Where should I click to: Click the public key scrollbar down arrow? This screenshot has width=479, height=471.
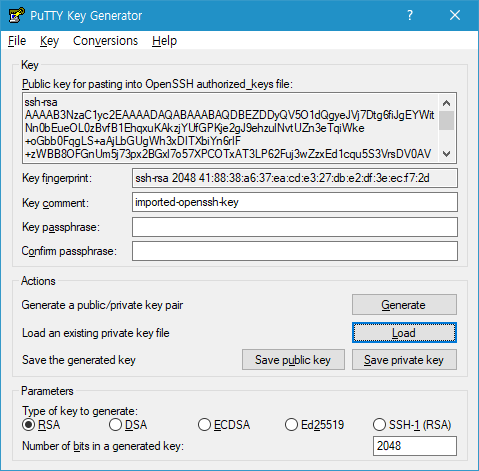click(447, 154)
